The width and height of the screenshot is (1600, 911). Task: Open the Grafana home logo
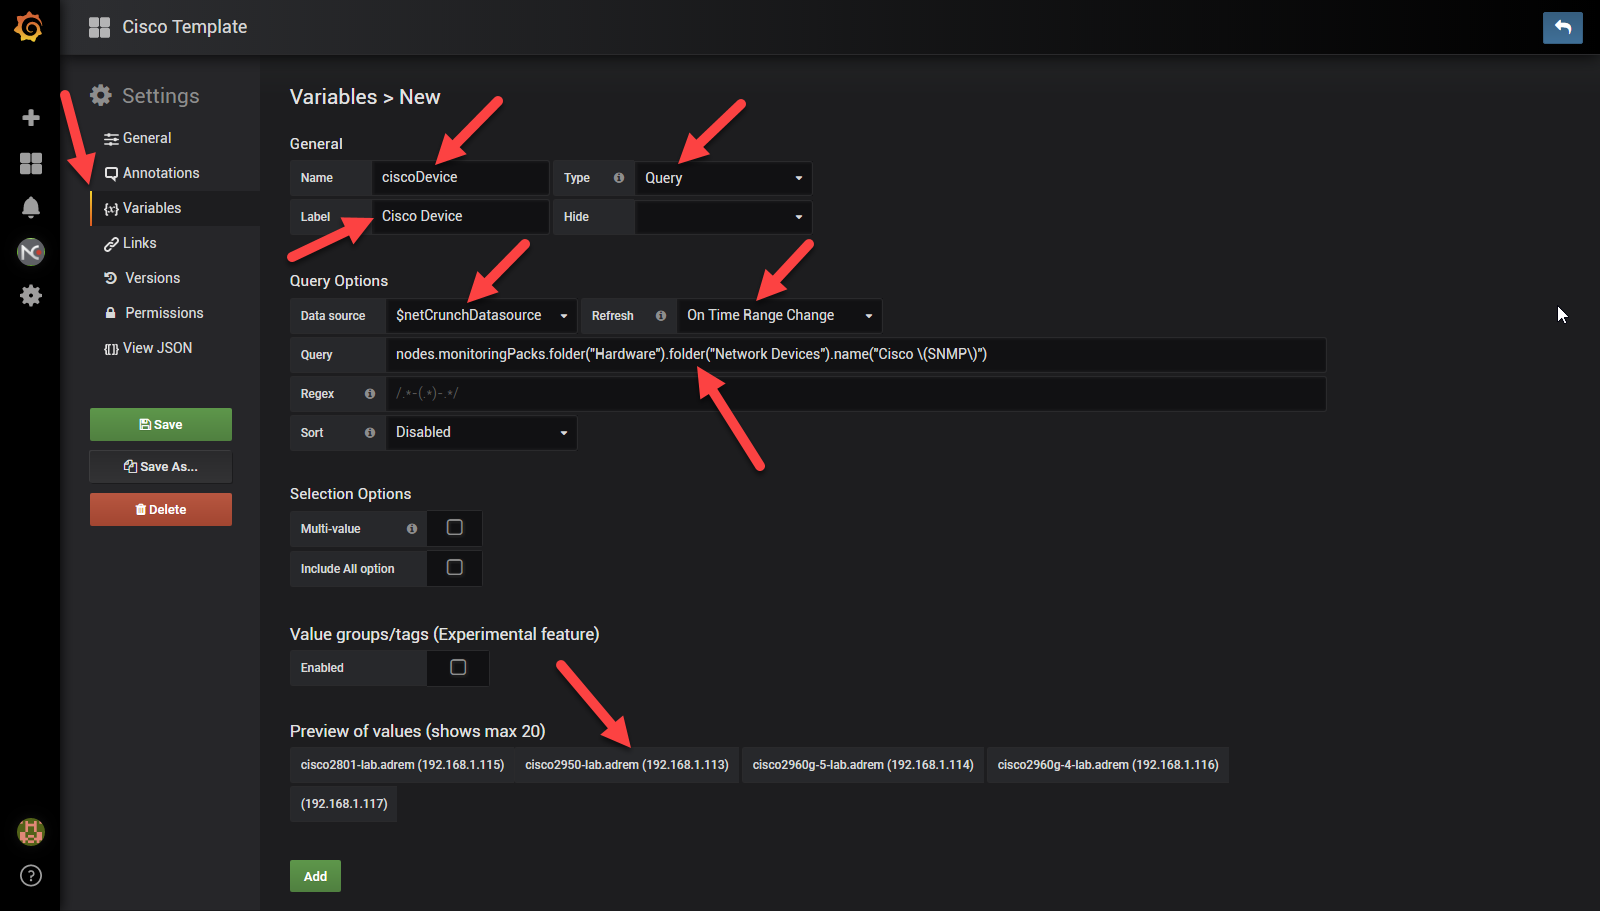click(29, 27)
